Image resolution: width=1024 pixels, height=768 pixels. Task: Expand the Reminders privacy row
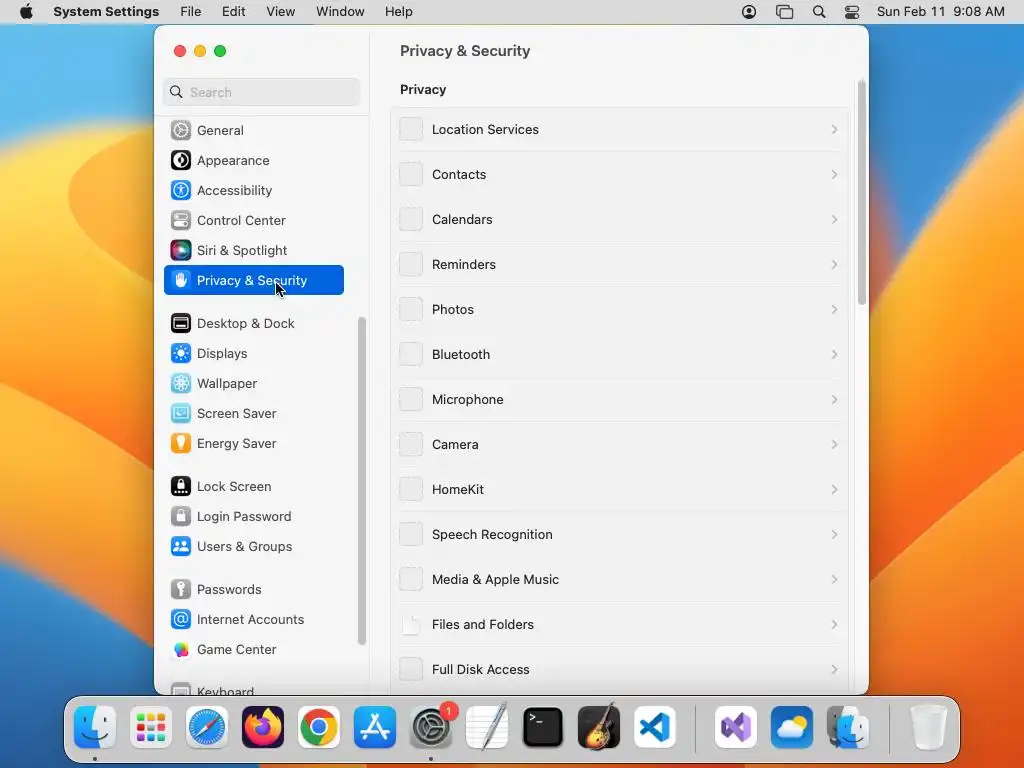[619, 264]
